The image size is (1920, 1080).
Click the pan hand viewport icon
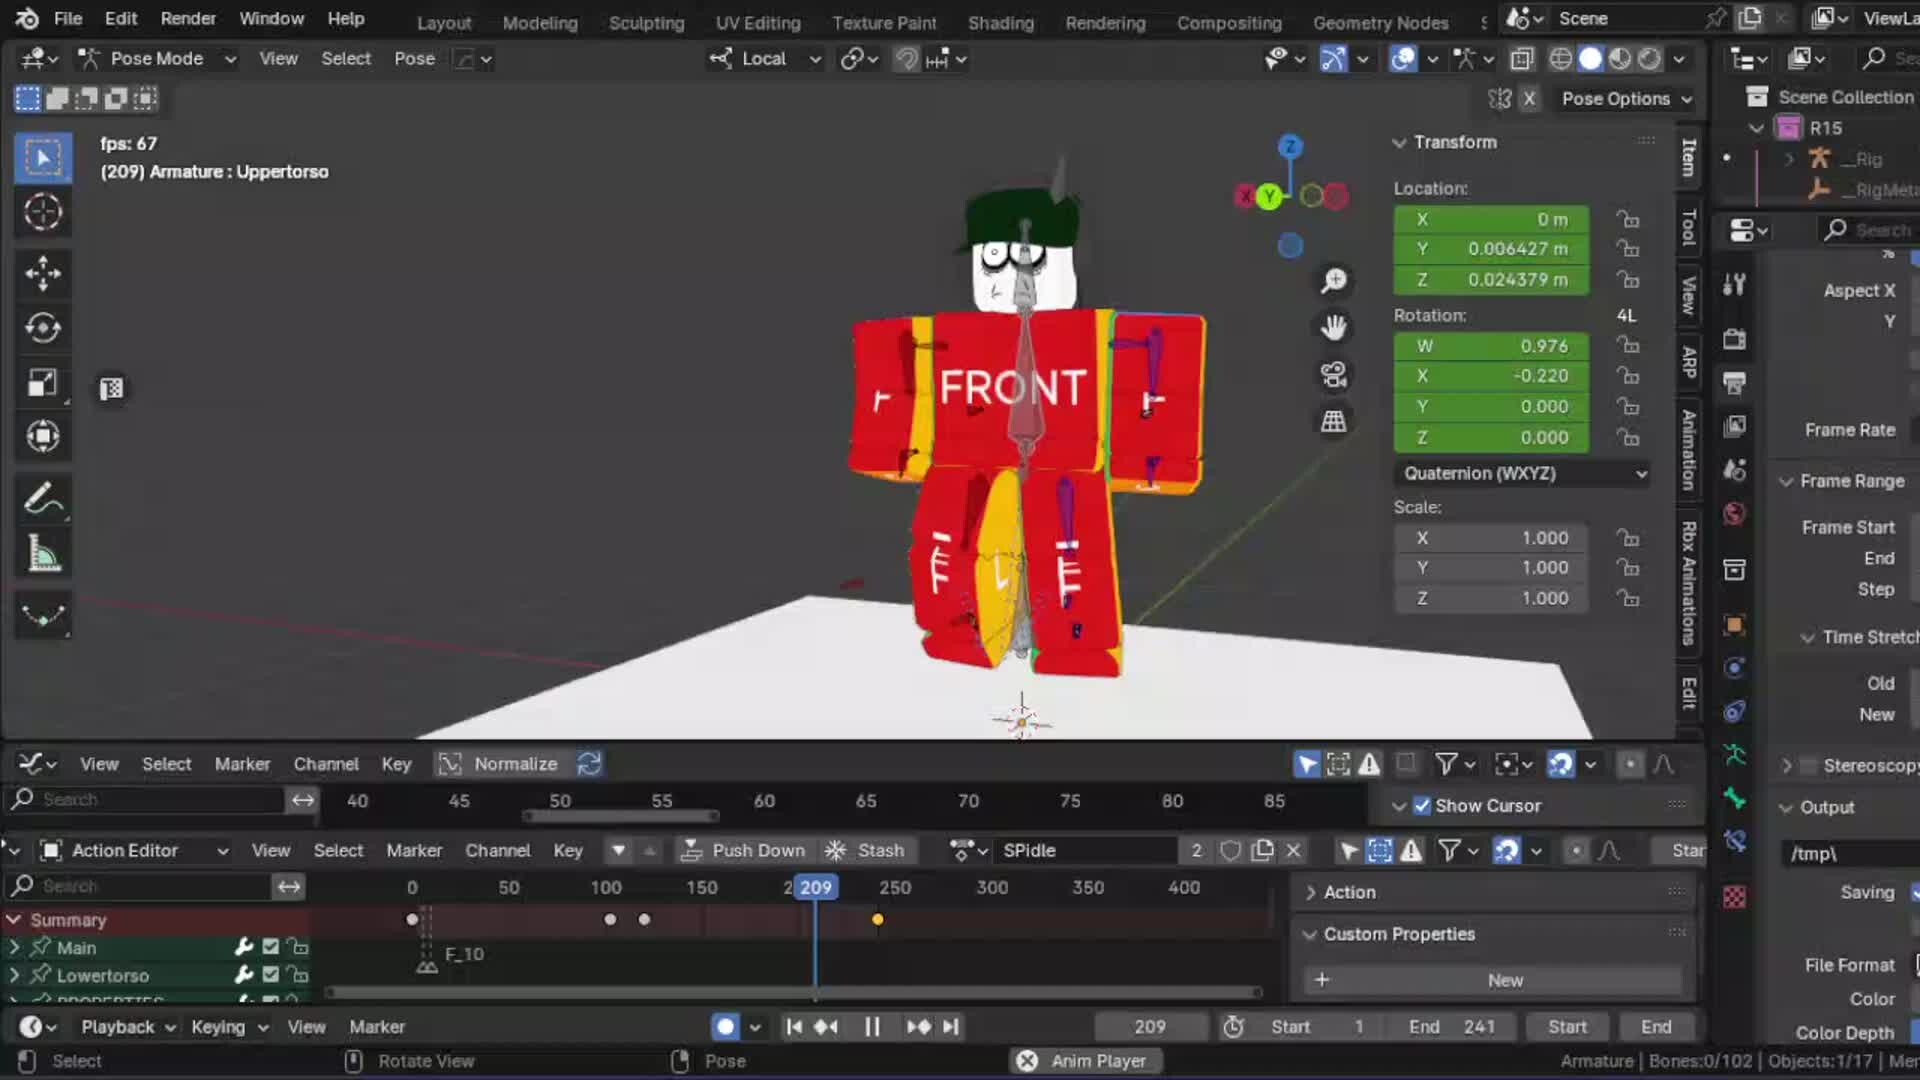(1333, 328)
